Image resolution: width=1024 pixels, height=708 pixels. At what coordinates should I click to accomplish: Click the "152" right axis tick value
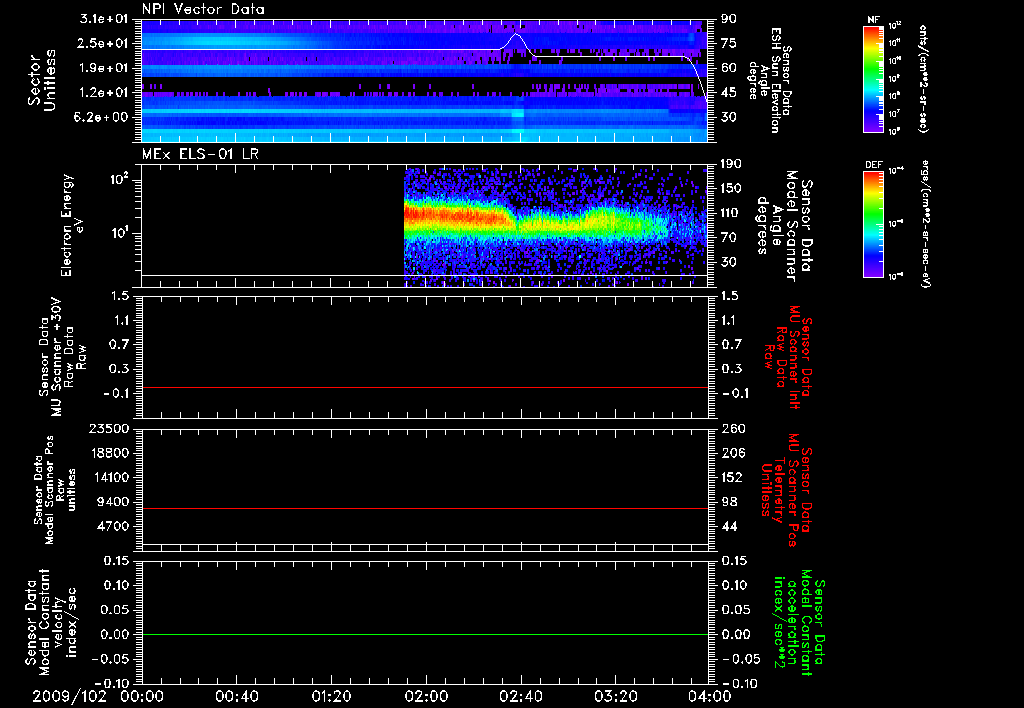pyautogui.click(x=733, y=477)
